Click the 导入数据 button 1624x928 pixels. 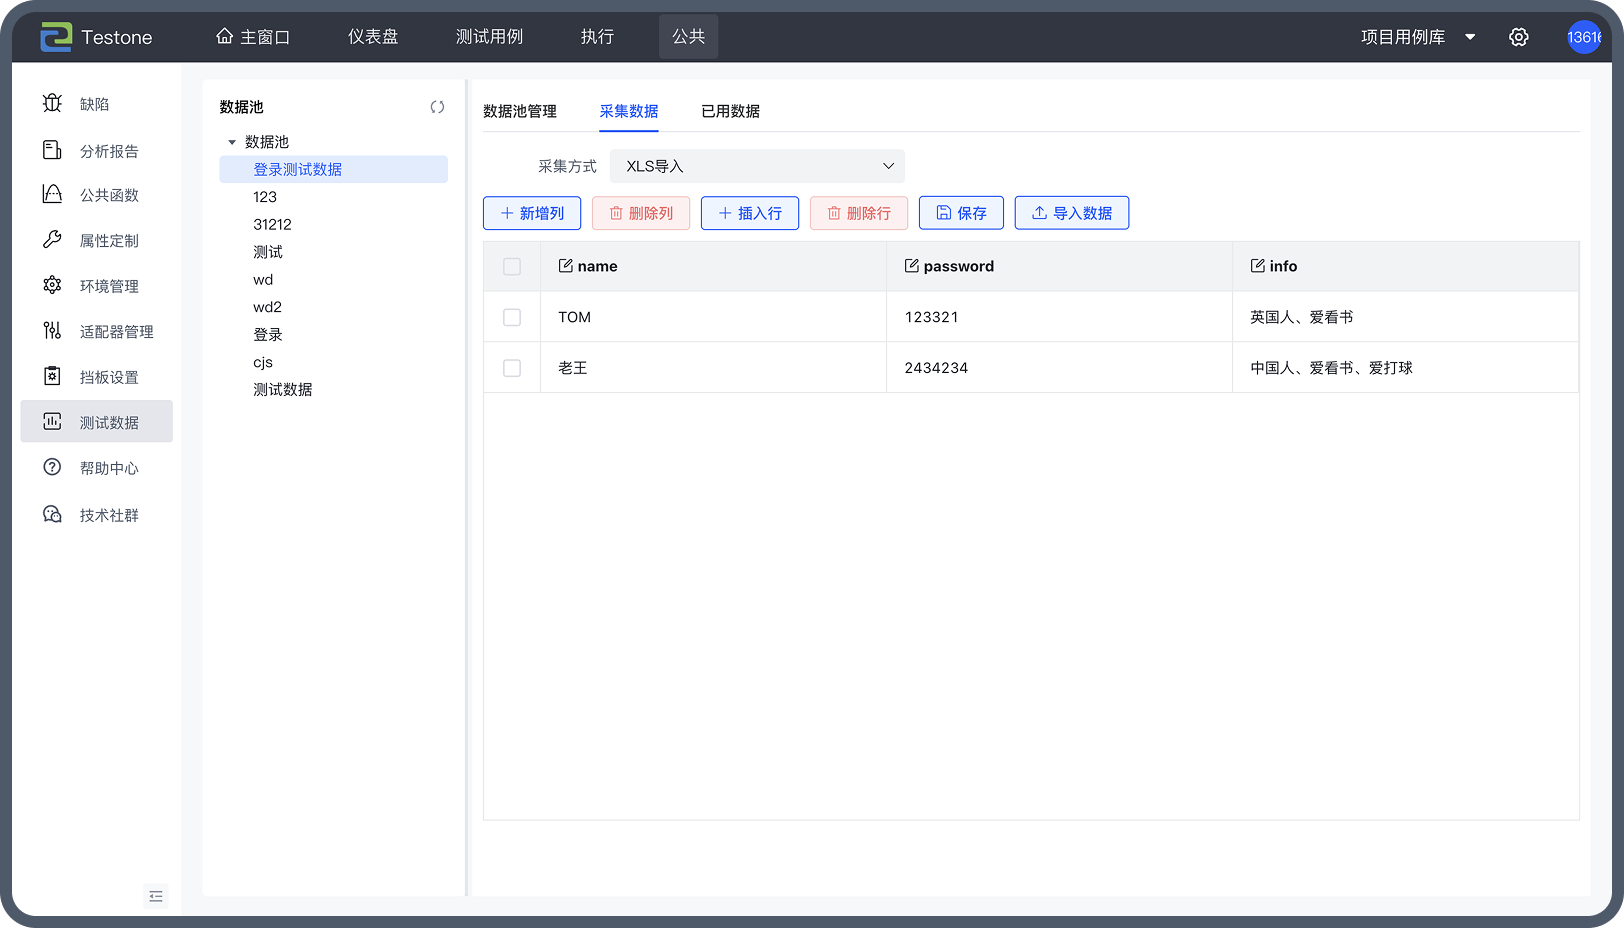coord(1071,213)
